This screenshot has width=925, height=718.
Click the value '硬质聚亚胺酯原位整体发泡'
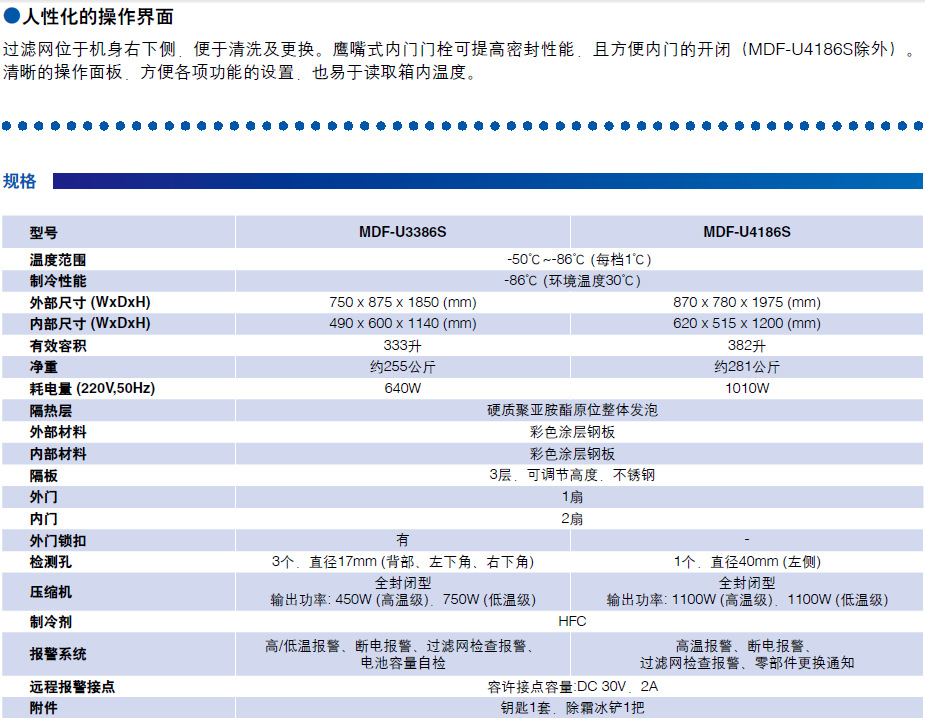[x=572, y=410]
